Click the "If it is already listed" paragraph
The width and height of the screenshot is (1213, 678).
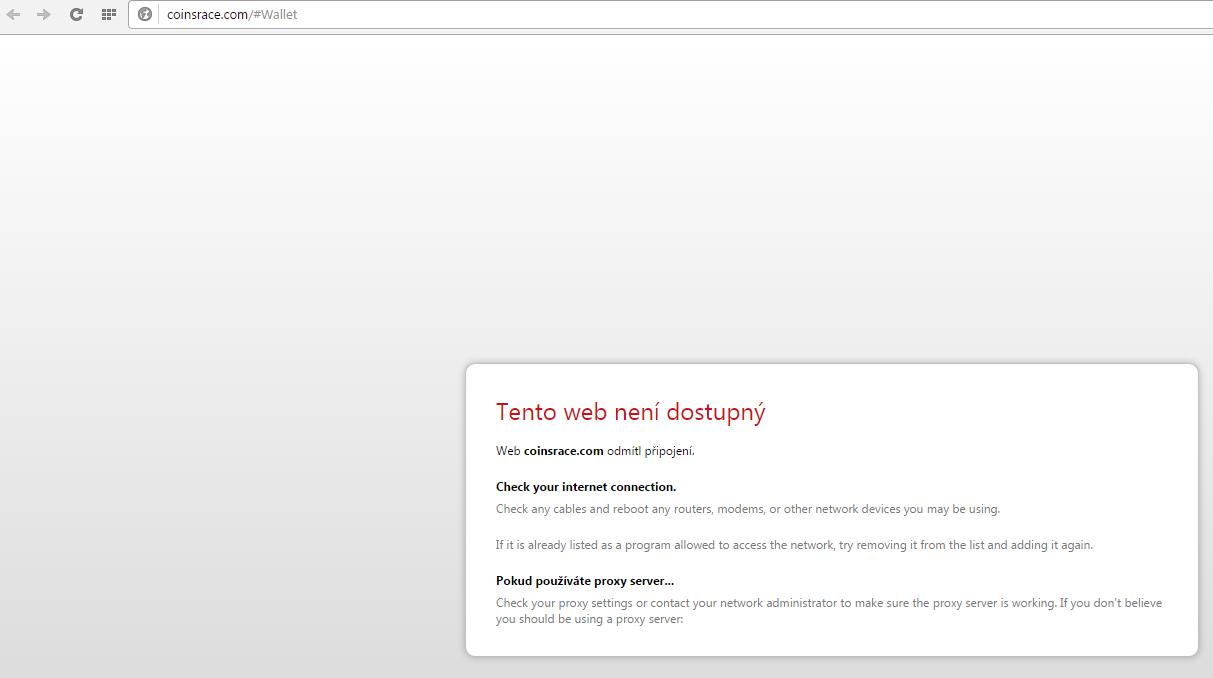794,545
